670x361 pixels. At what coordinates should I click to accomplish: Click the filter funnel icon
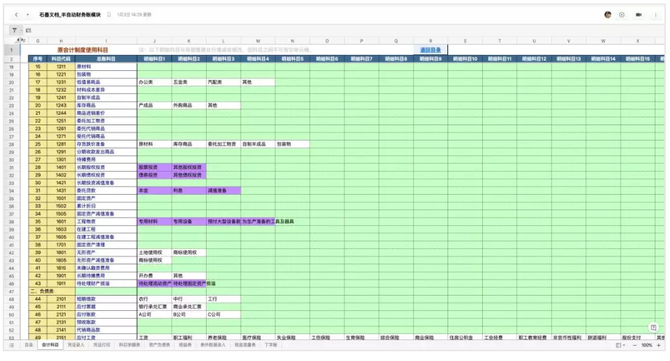tap(14, 30)
